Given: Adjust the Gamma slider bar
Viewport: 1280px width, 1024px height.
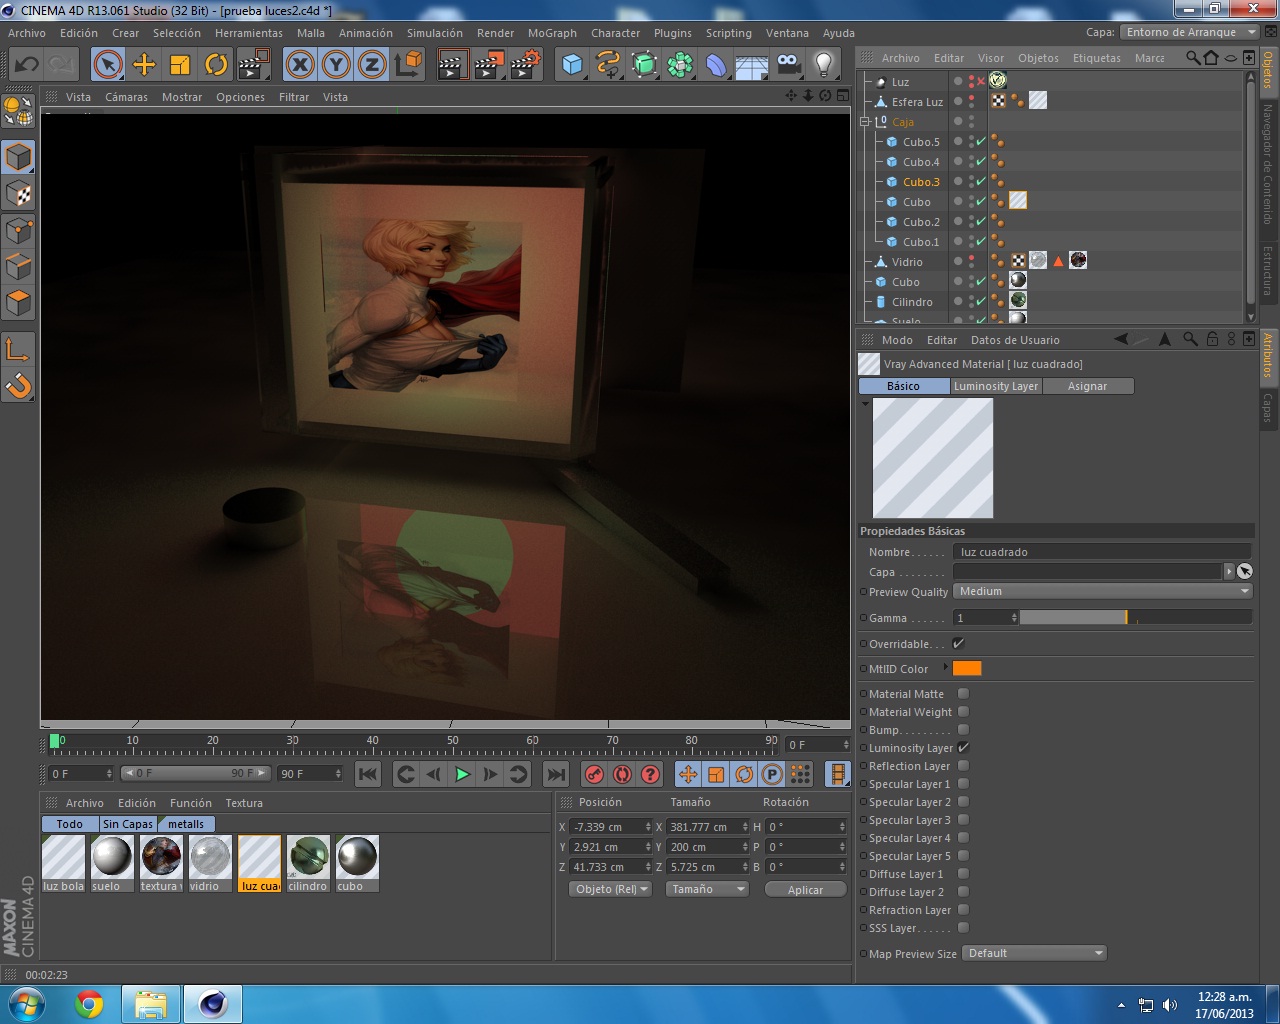Looking at the screenshot, I should (1136, 618).
